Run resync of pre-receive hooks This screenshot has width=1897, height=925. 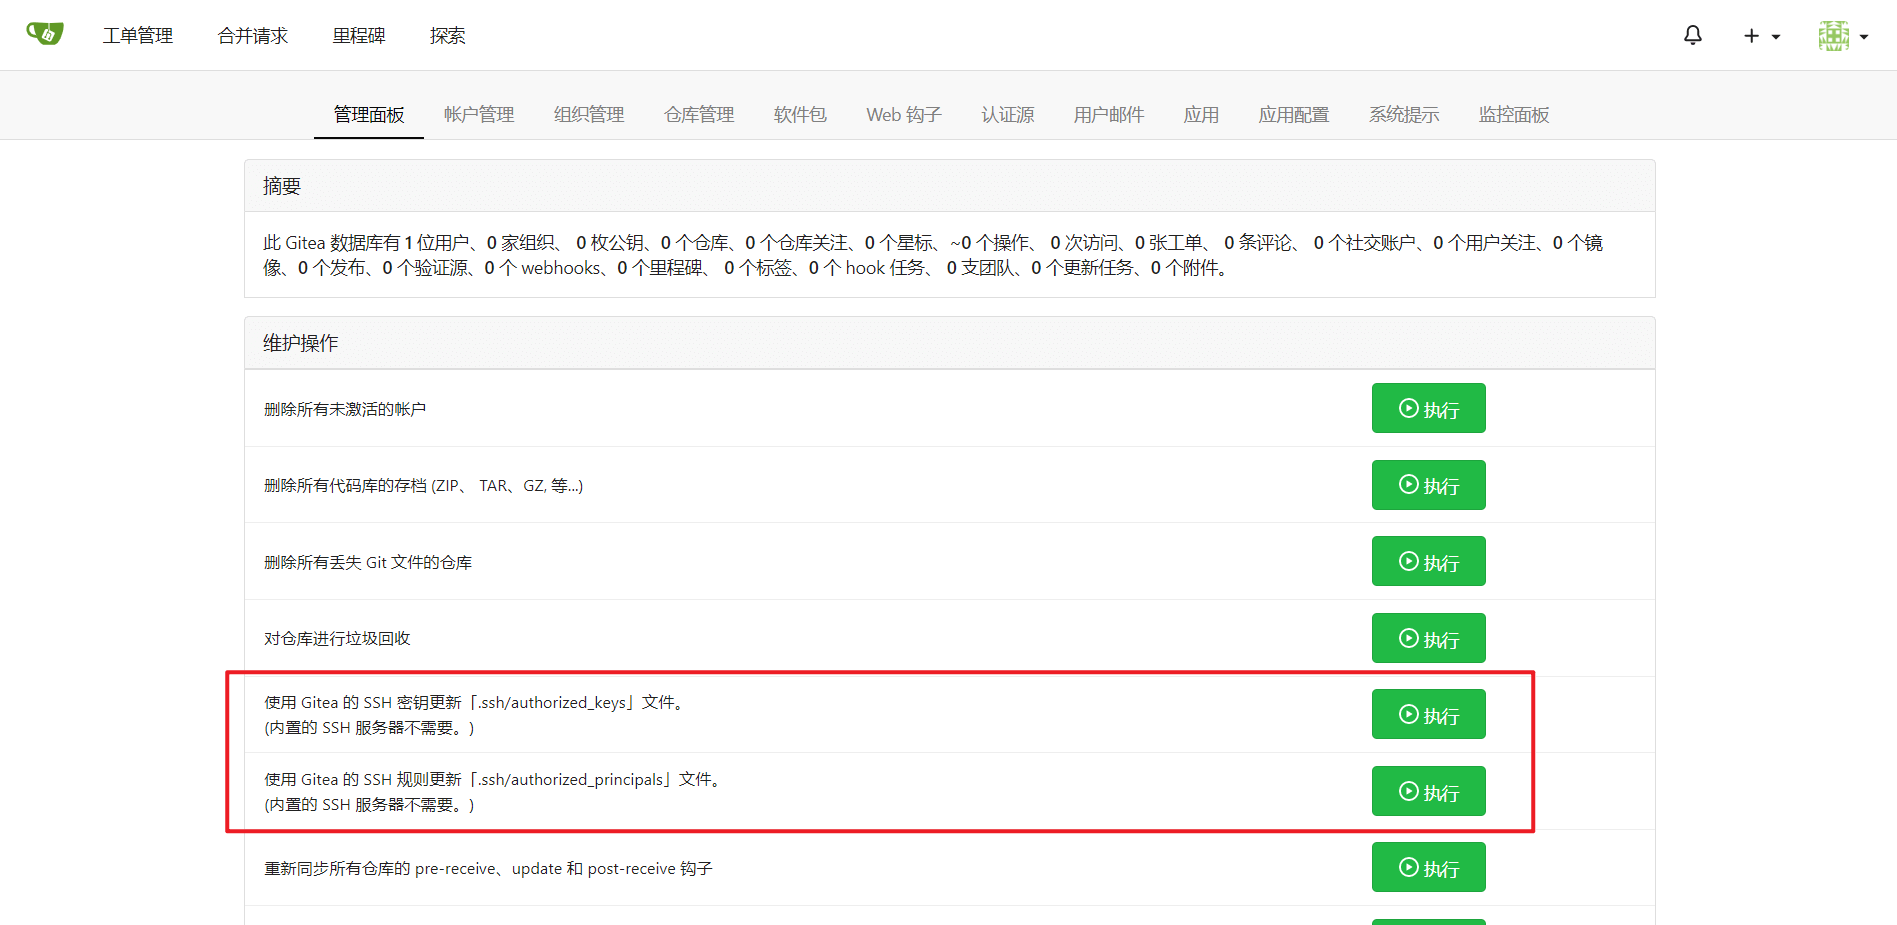(1428, 867)
